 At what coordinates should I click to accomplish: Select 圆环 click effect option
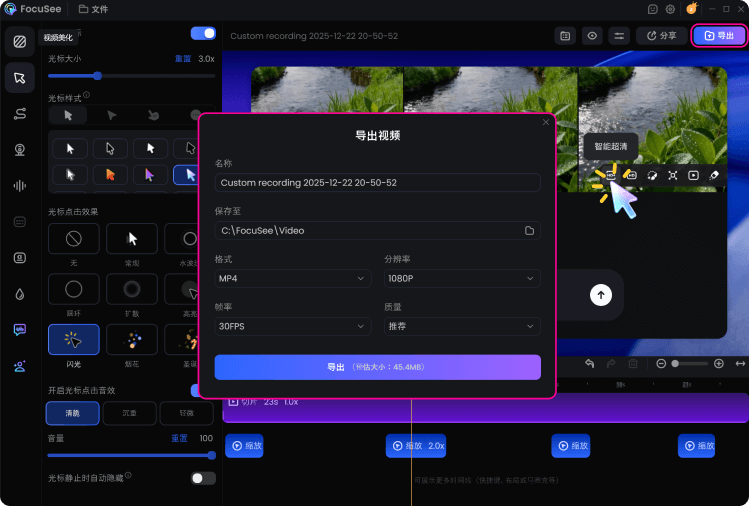(x=74, y=289)
